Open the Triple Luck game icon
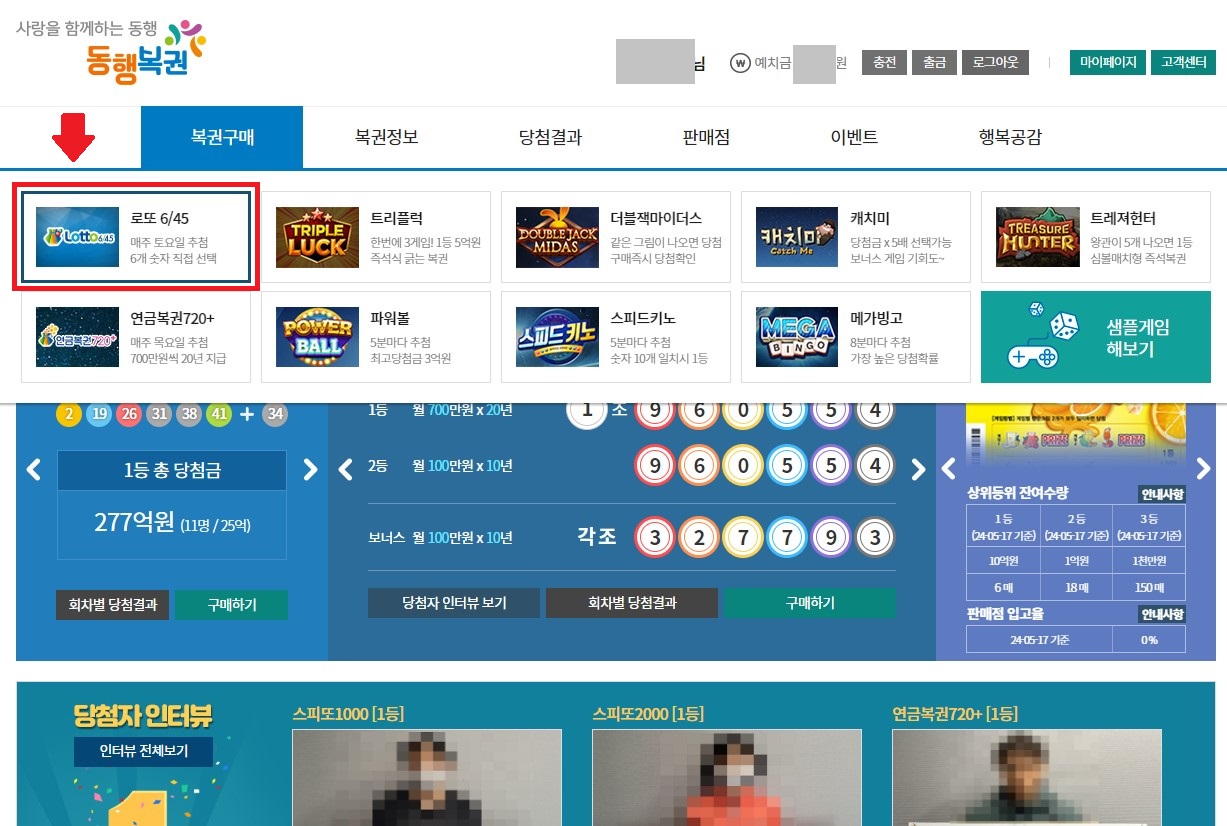Viewport: 1227px width, 826px height. (317, 237)
